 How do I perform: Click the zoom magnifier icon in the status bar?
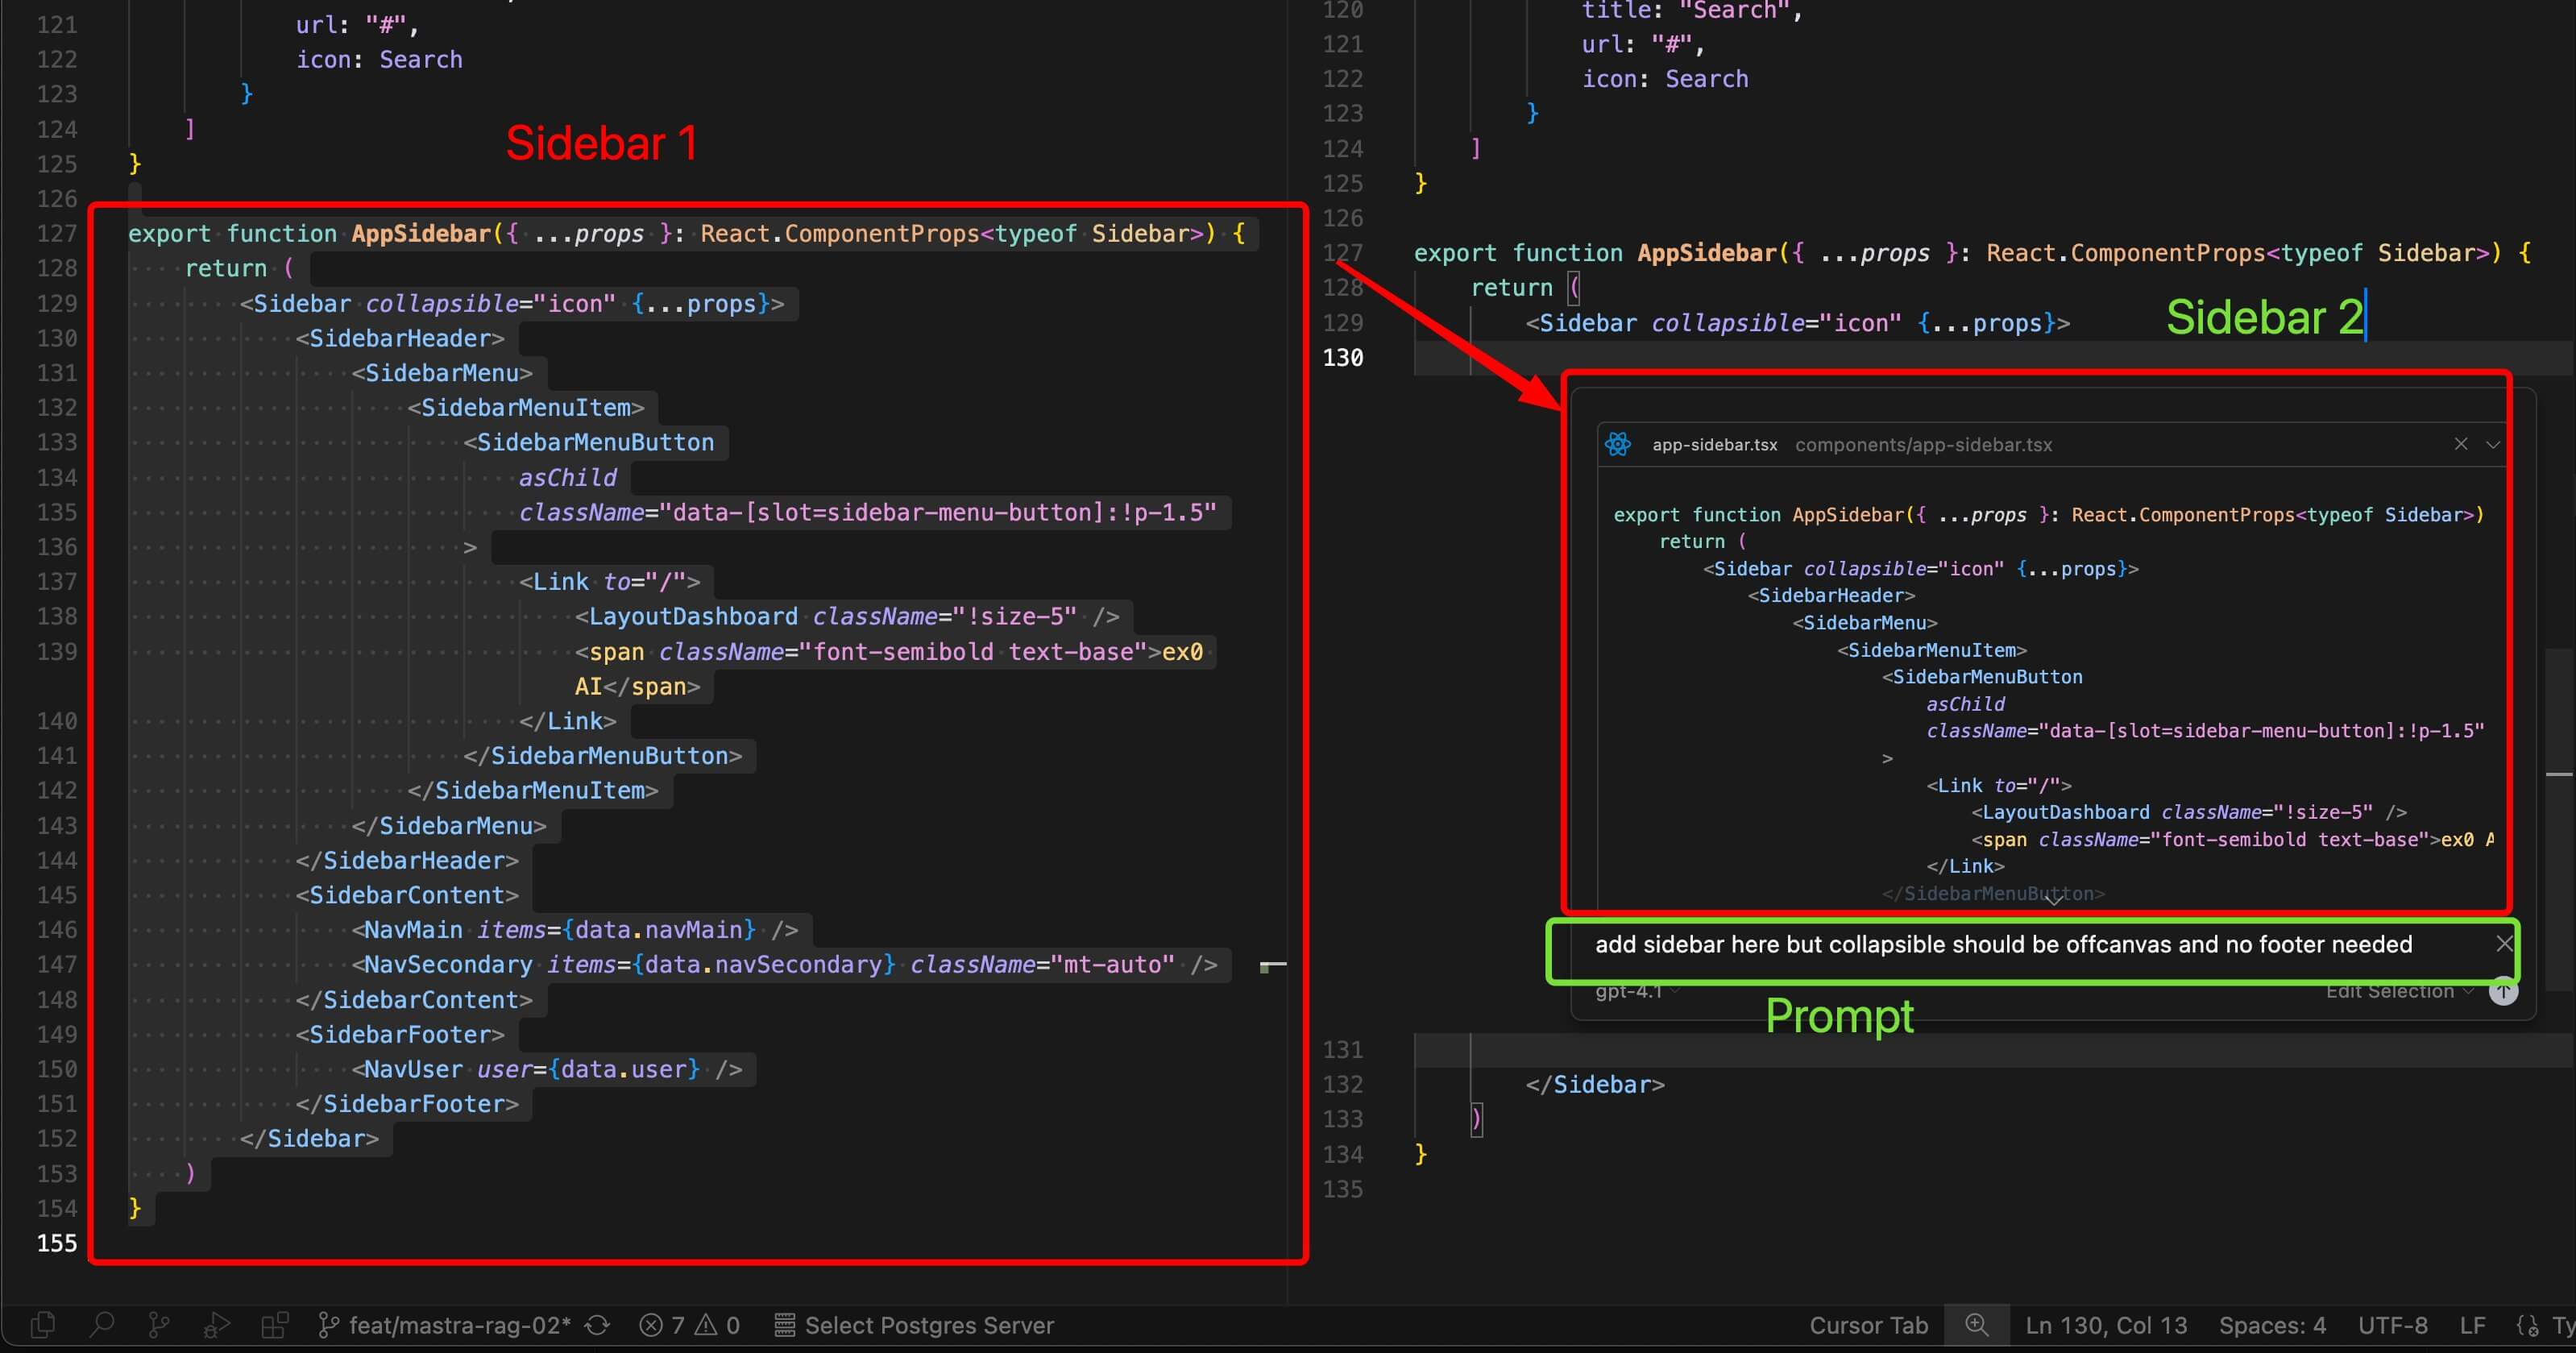point(1976,1324)
